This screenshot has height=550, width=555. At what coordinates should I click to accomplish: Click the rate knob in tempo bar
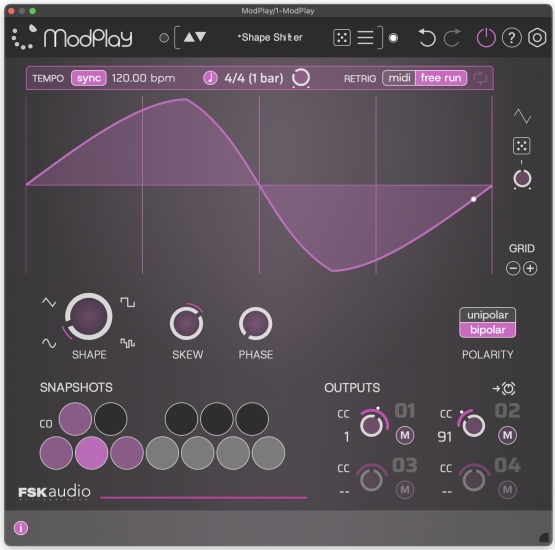tap(301, 78)
